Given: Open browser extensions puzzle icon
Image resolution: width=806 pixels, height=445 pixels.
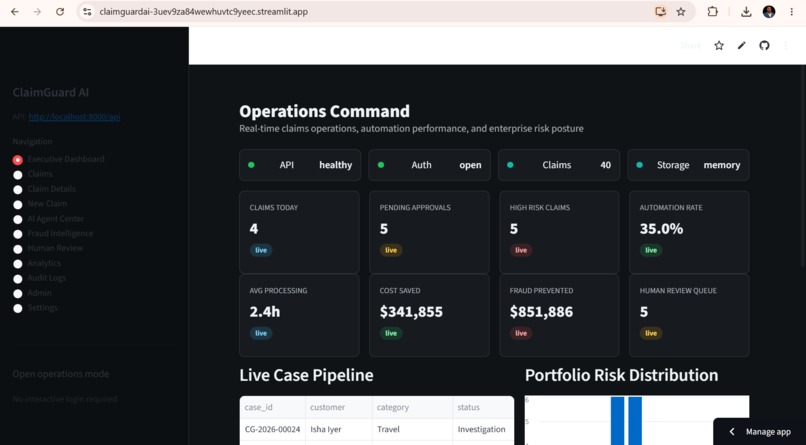Looking at the screenshot, I should click(712, 12).
